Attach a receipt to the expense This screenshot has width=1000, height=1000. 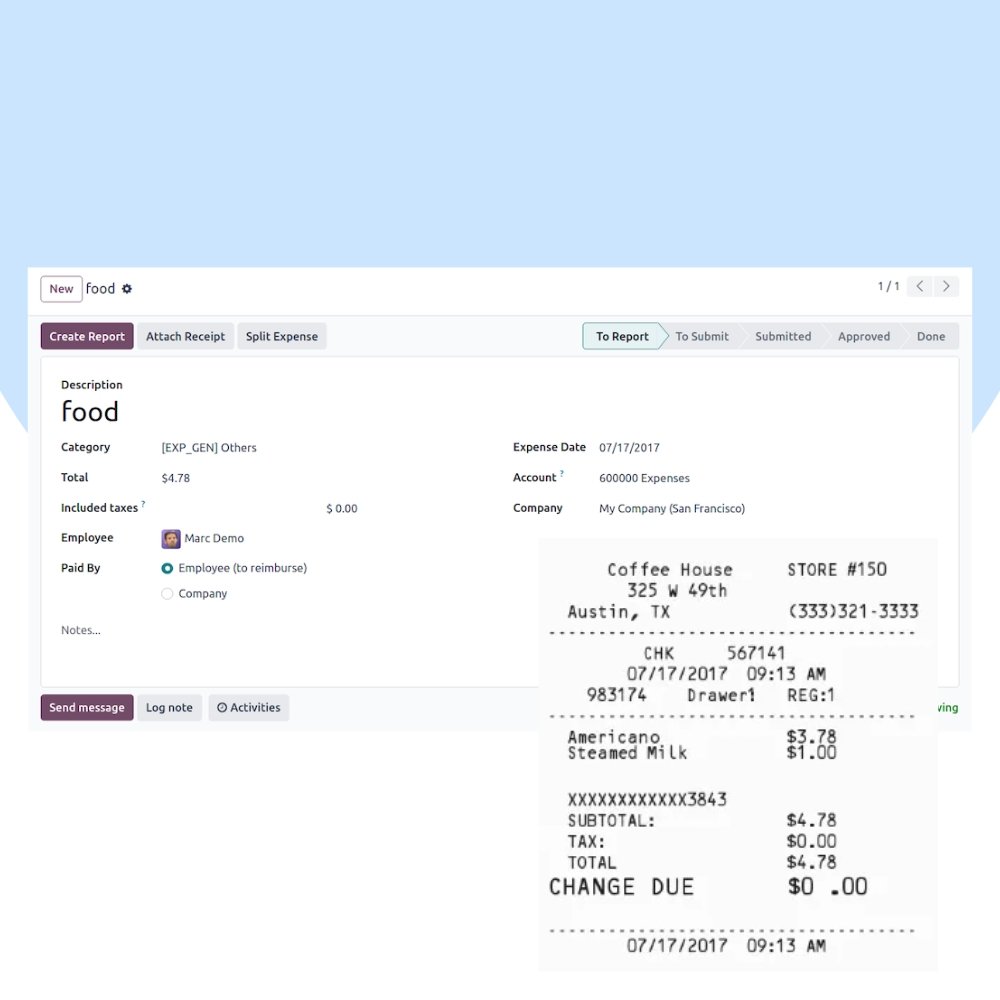point(185,336)
